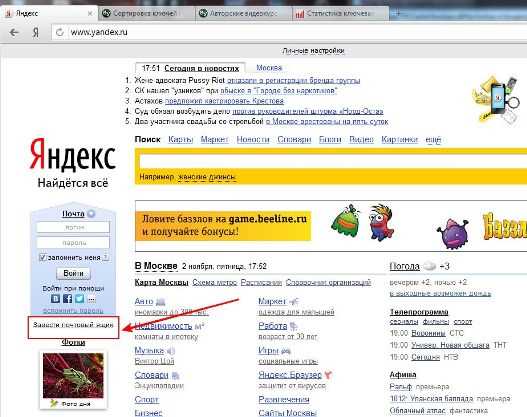Open the Погода link

tap(404, 266)
